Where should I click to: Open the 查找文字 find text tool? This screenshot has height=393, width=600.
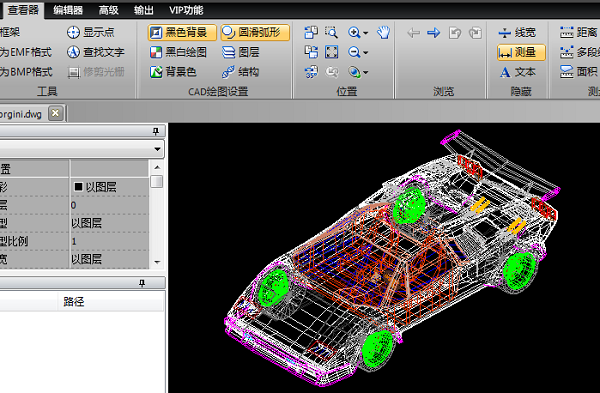pos(96,52)
